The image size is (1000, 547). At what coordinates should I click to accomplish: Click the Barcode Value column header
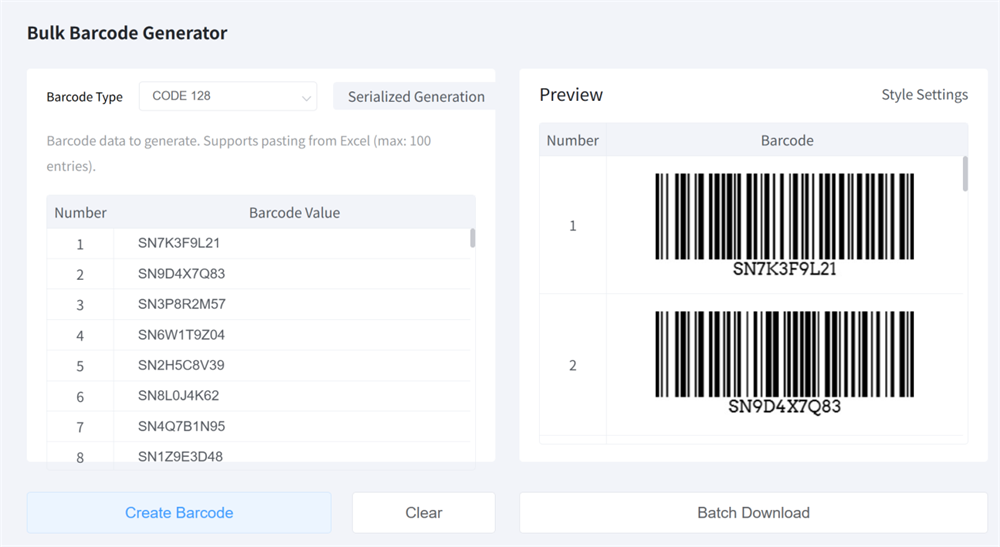(x=294, y=213)
